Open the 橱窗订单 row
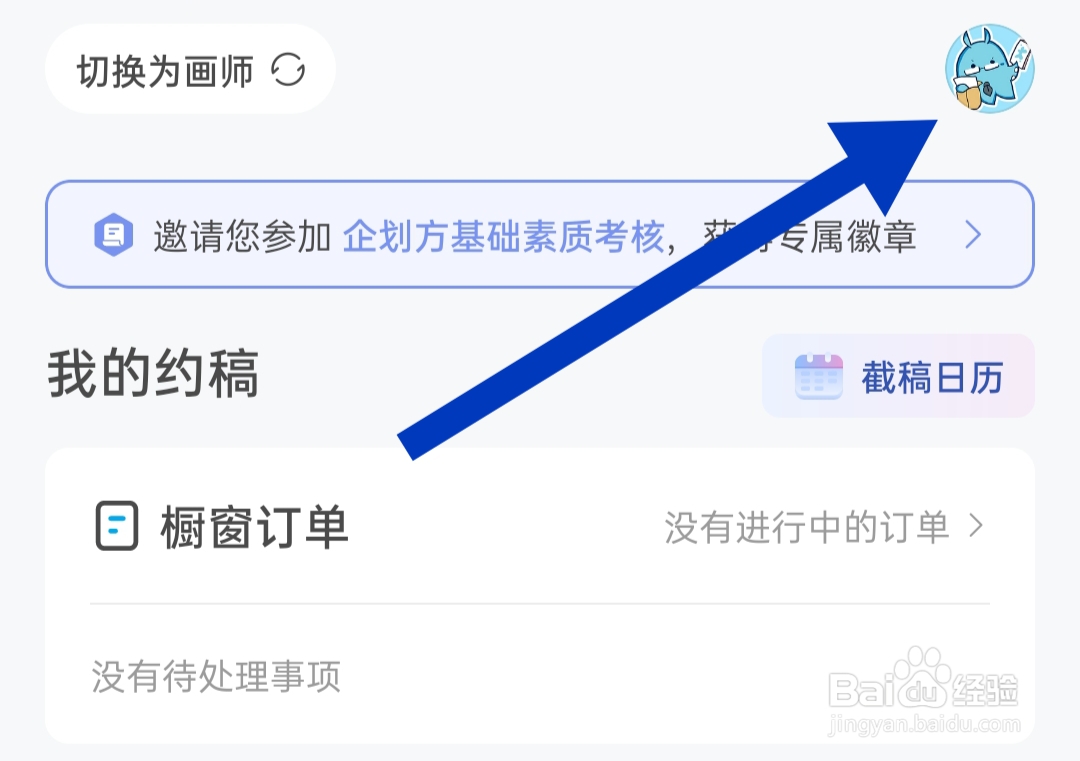Screen dimensions: 1080x761 click(540, 527)
